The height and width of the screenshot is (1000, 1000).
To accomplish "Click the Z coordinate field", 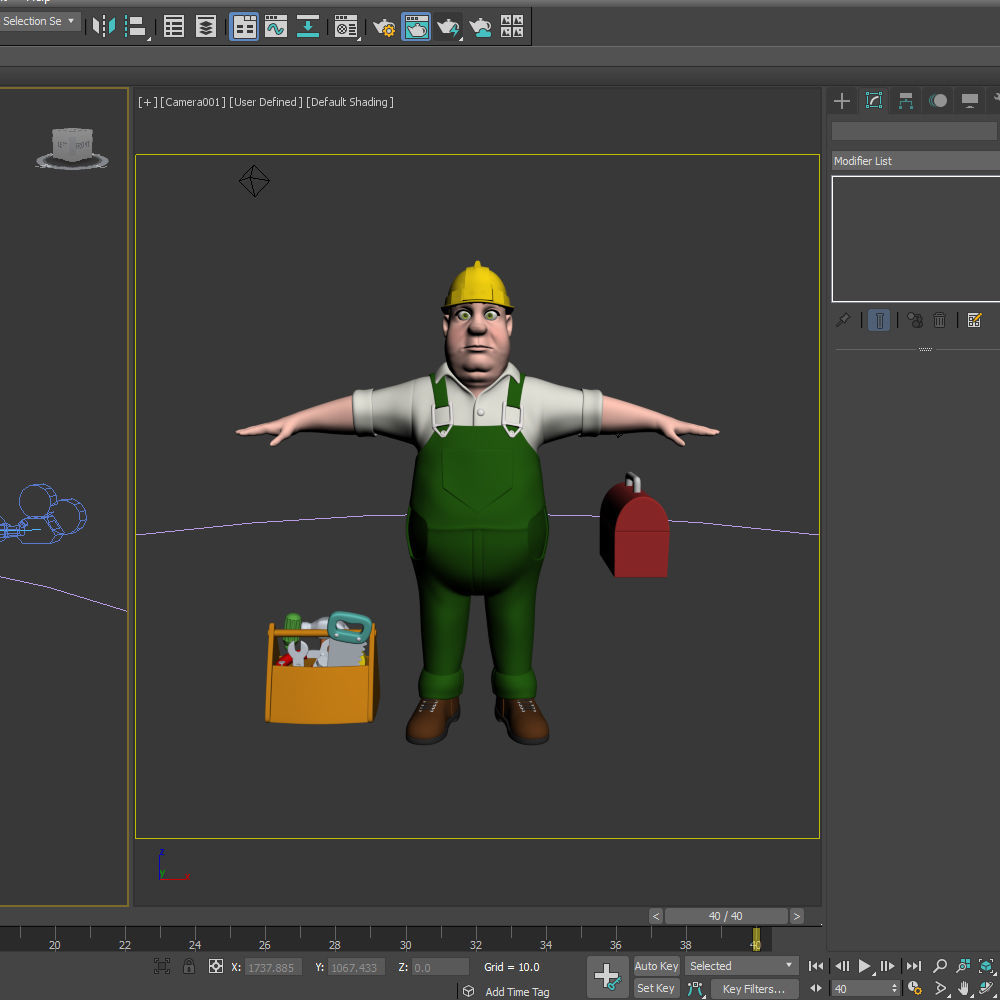I will 440,967.
